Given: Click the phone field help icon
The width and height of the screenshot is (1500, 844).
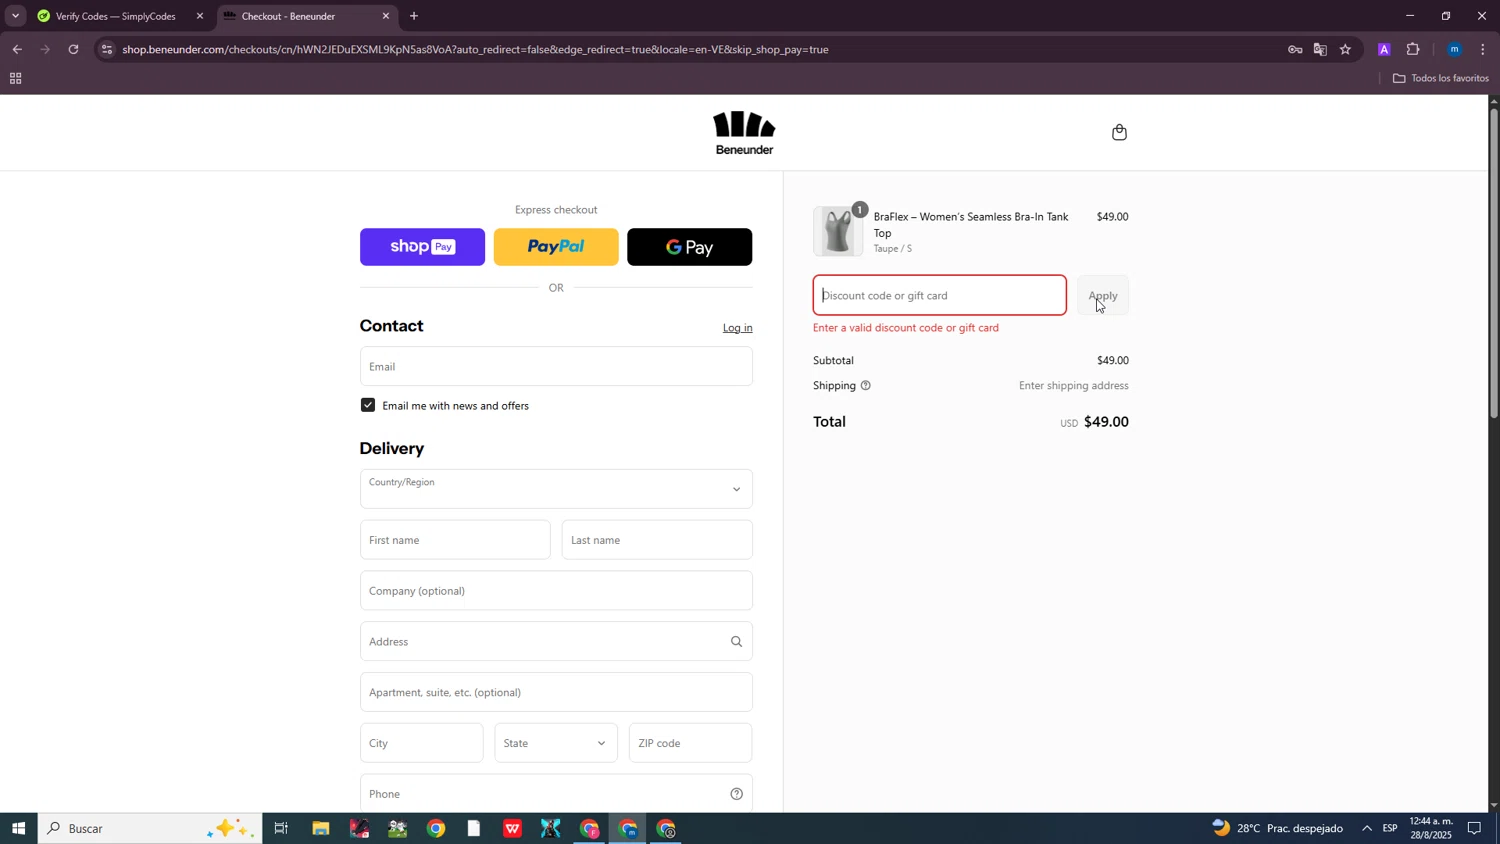Looking at the screenshot, I should (x=736, y=794).
